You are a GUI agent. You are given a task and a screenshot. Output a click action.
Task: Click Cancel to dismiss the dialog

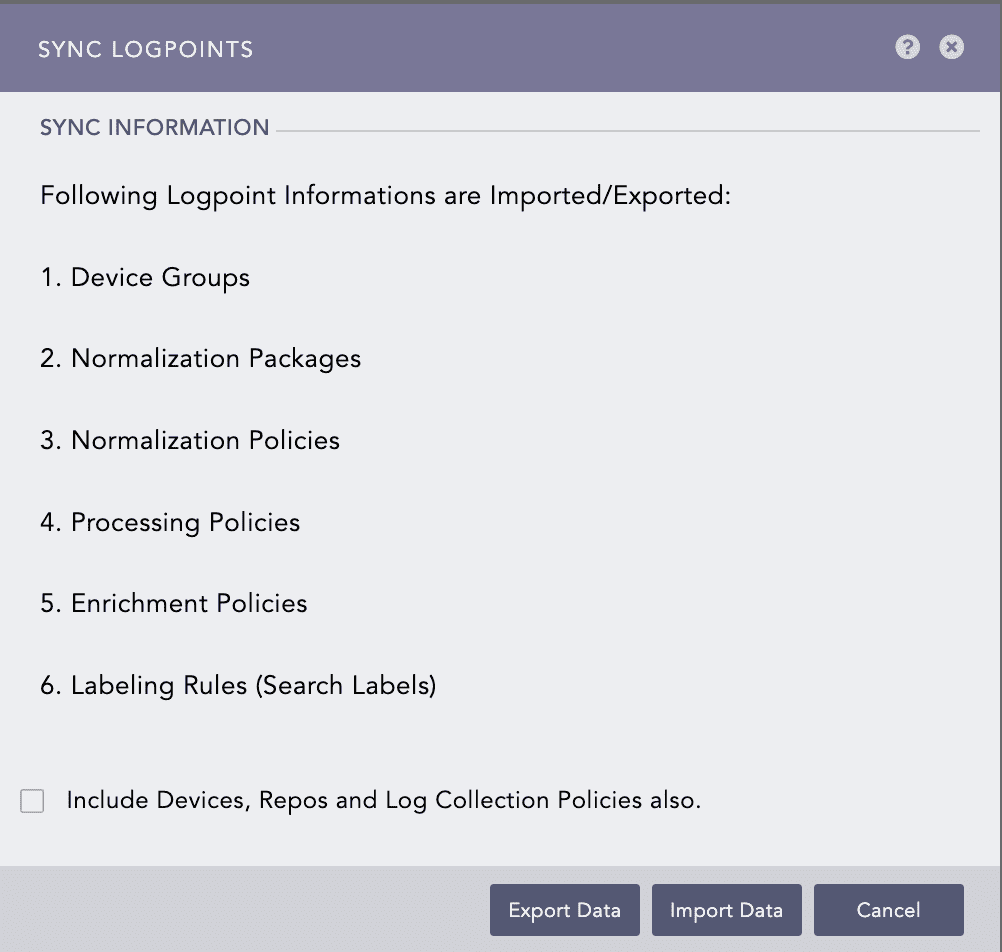coord(887,910)
